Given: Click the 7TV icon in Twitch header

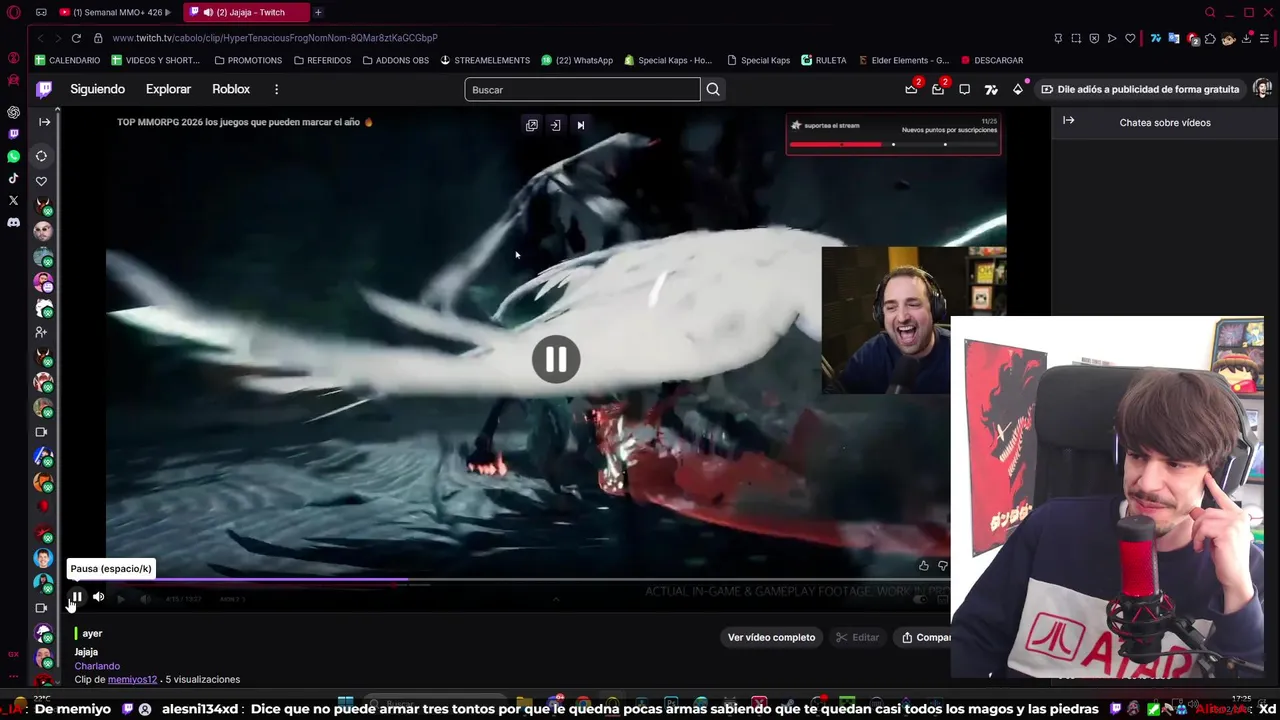Looking at the screenshot, I should (x=991, y=89).
